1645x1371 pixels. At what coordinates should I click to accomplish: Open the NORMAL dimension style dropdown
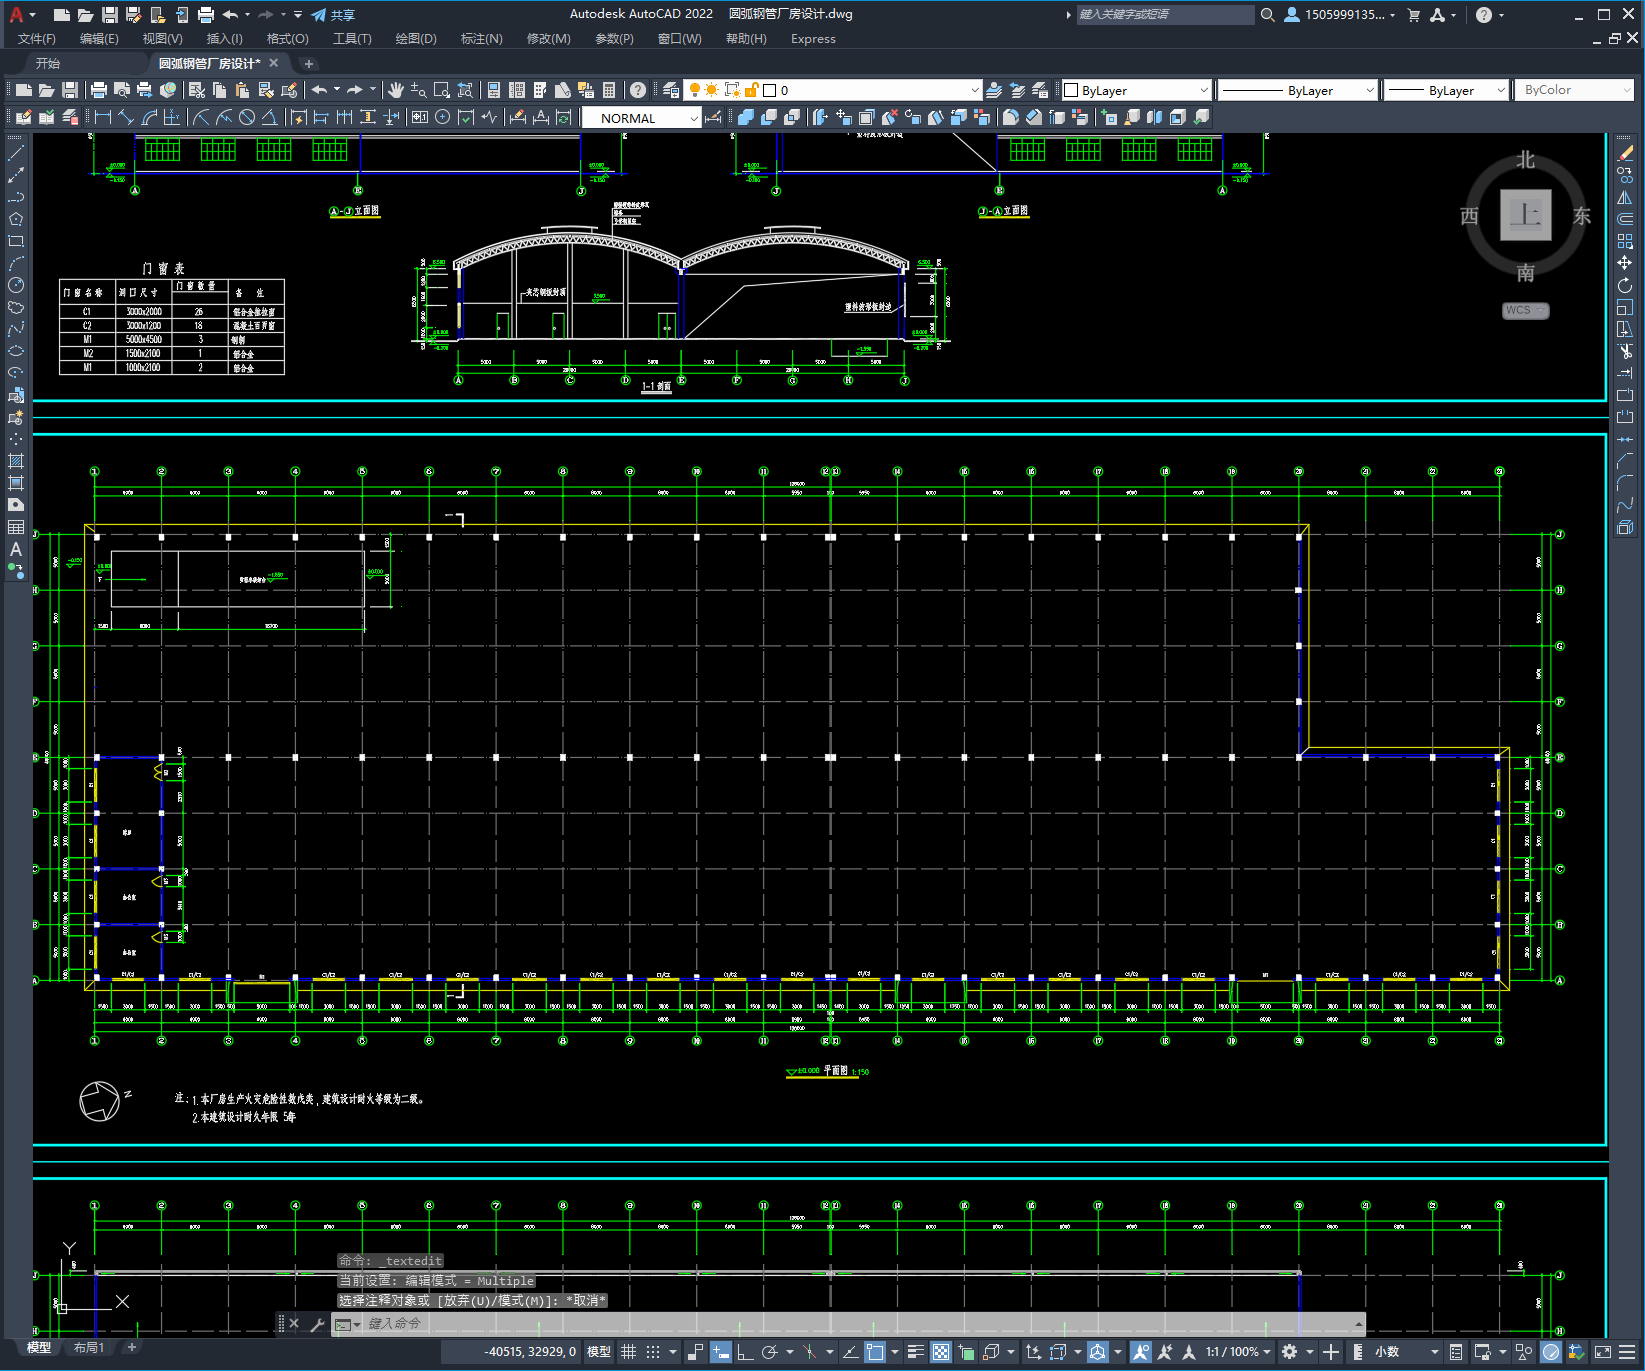tap(641, 118)
